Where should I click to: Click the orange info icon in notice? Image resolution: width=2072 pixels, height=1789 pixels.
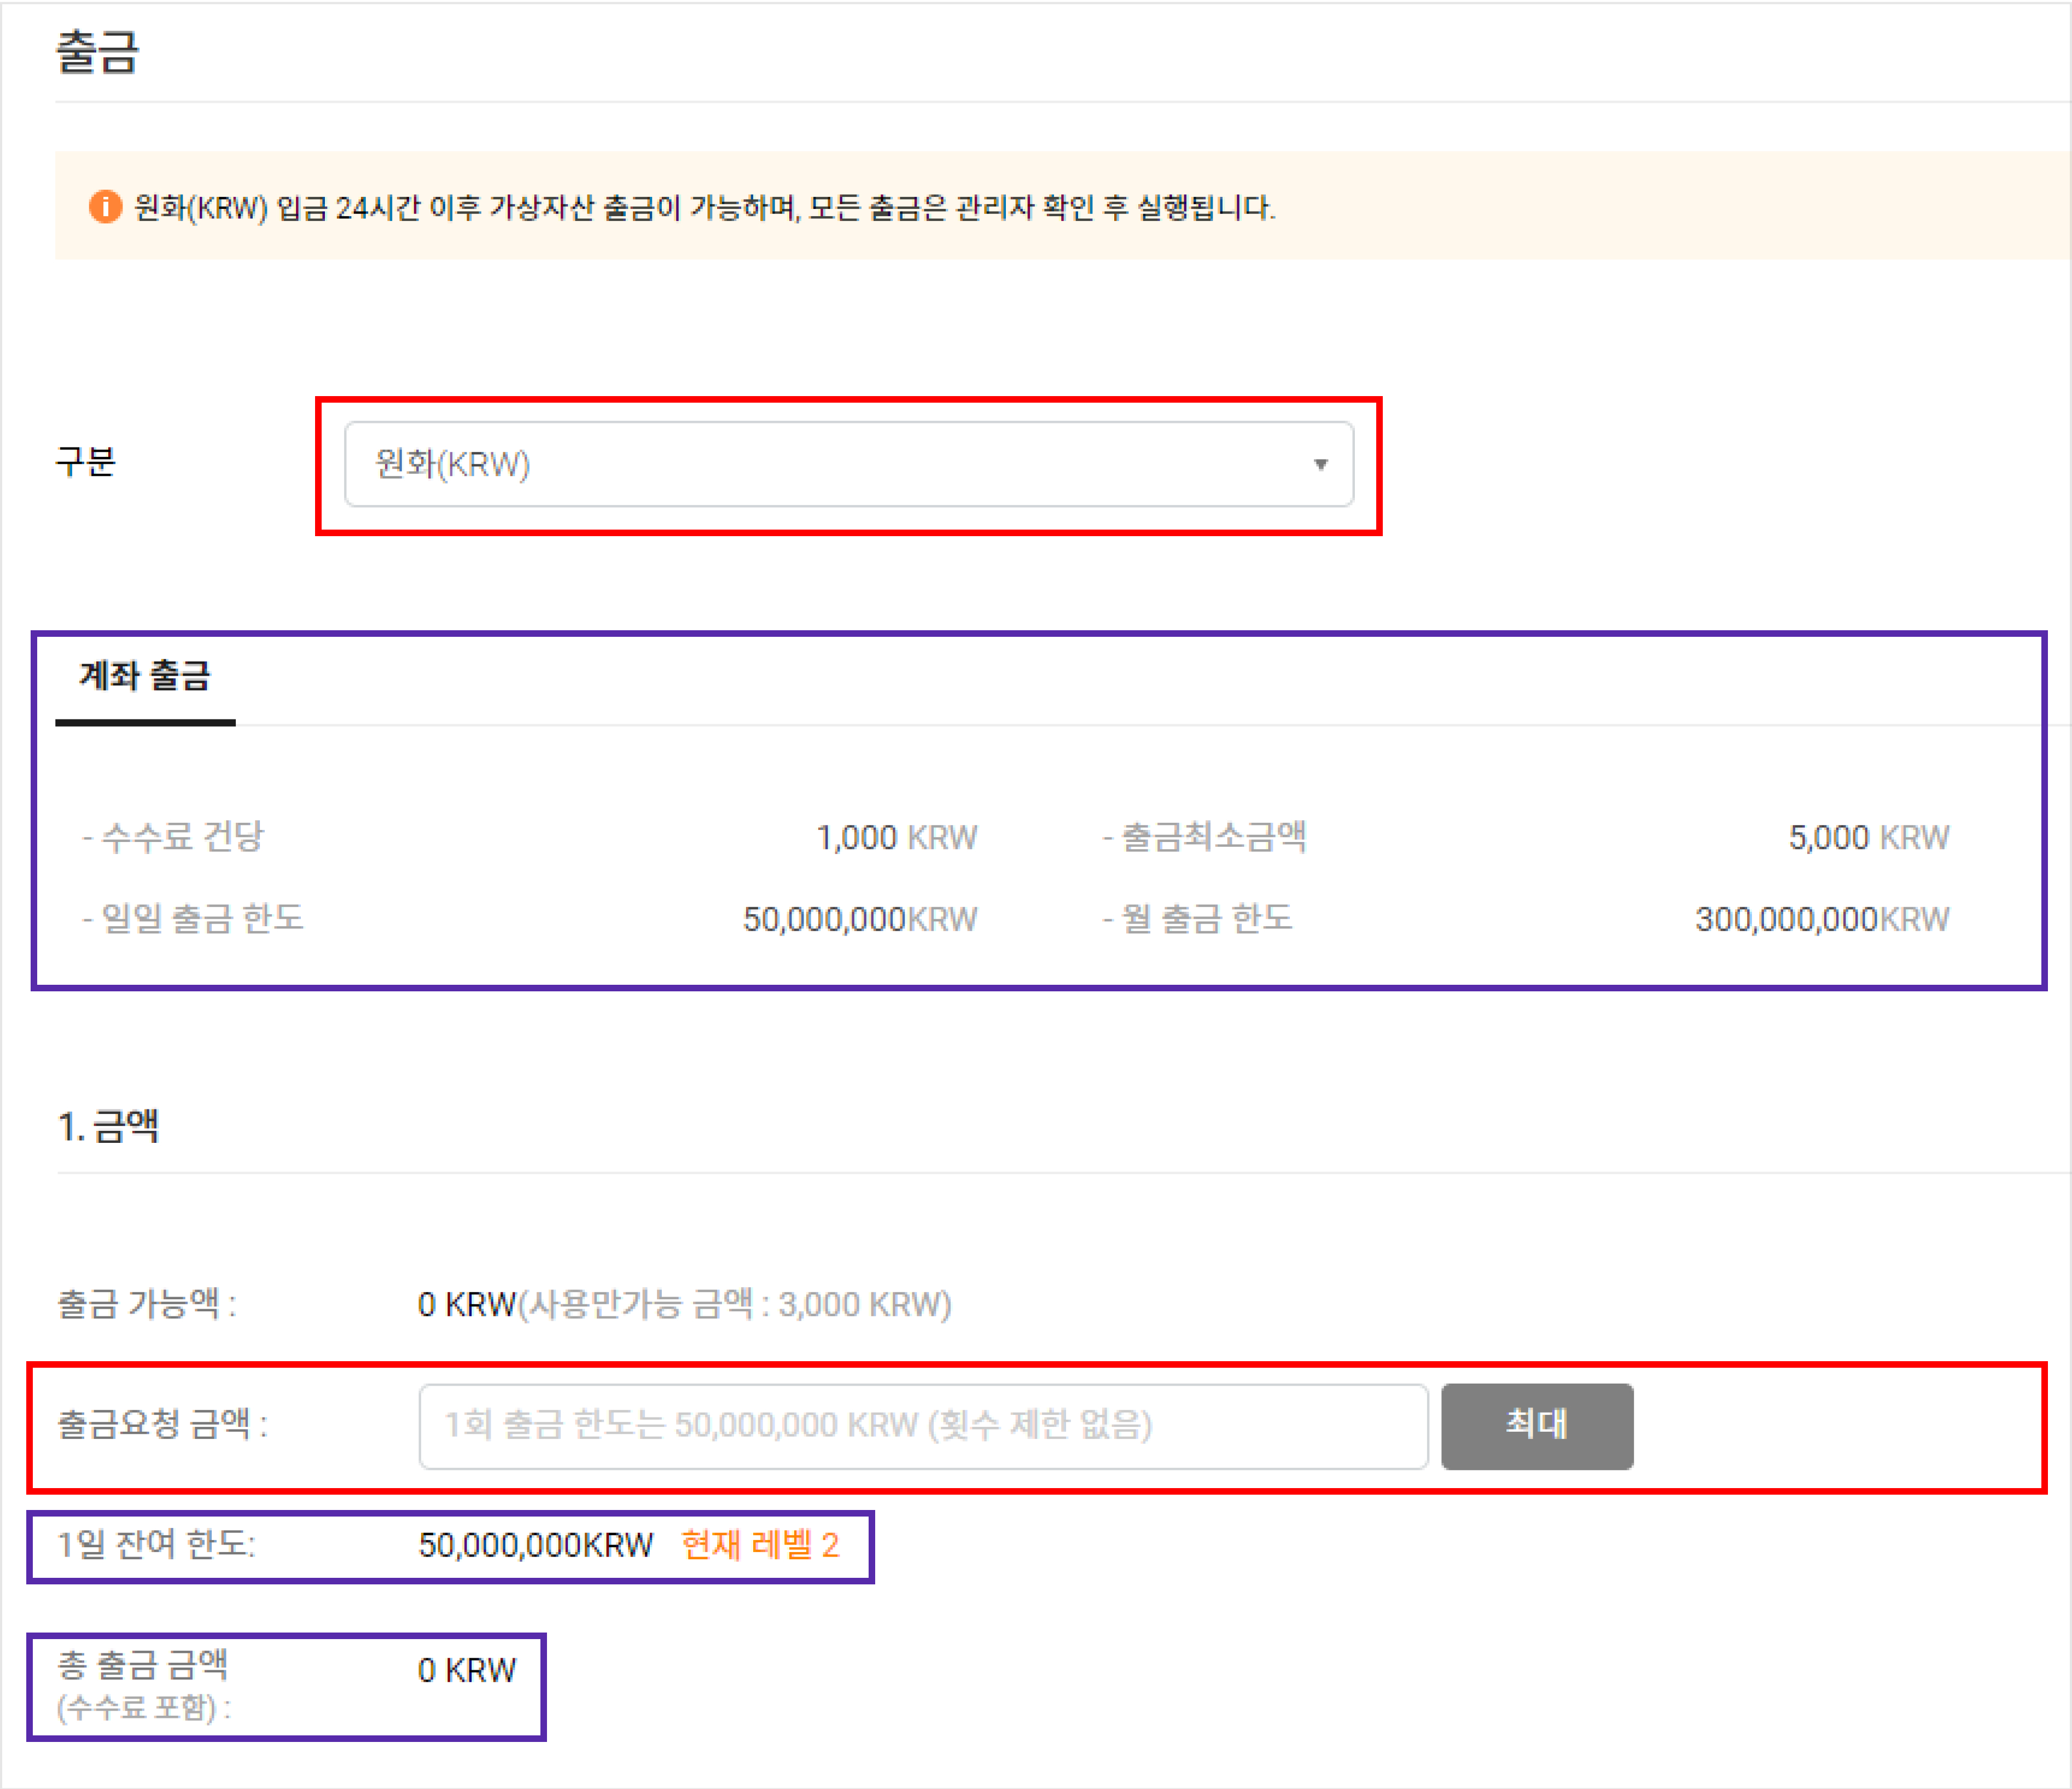(x=105, y=207)
